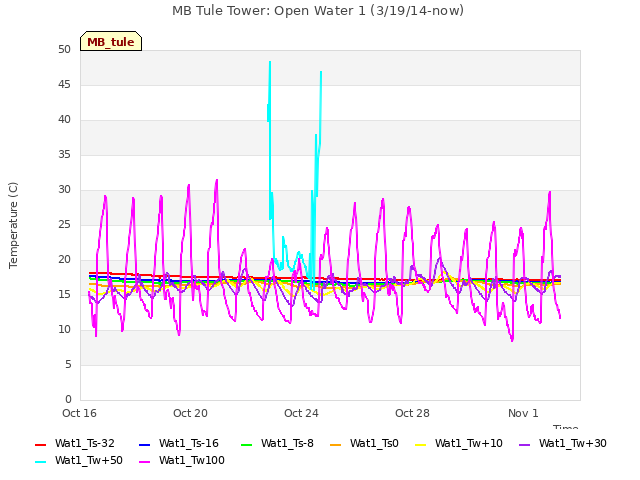The height and width of the screenshot is (480, 640).
Task: Click the cyan Wat1_Tw+50 legend swatch
Action: [40, 462]
